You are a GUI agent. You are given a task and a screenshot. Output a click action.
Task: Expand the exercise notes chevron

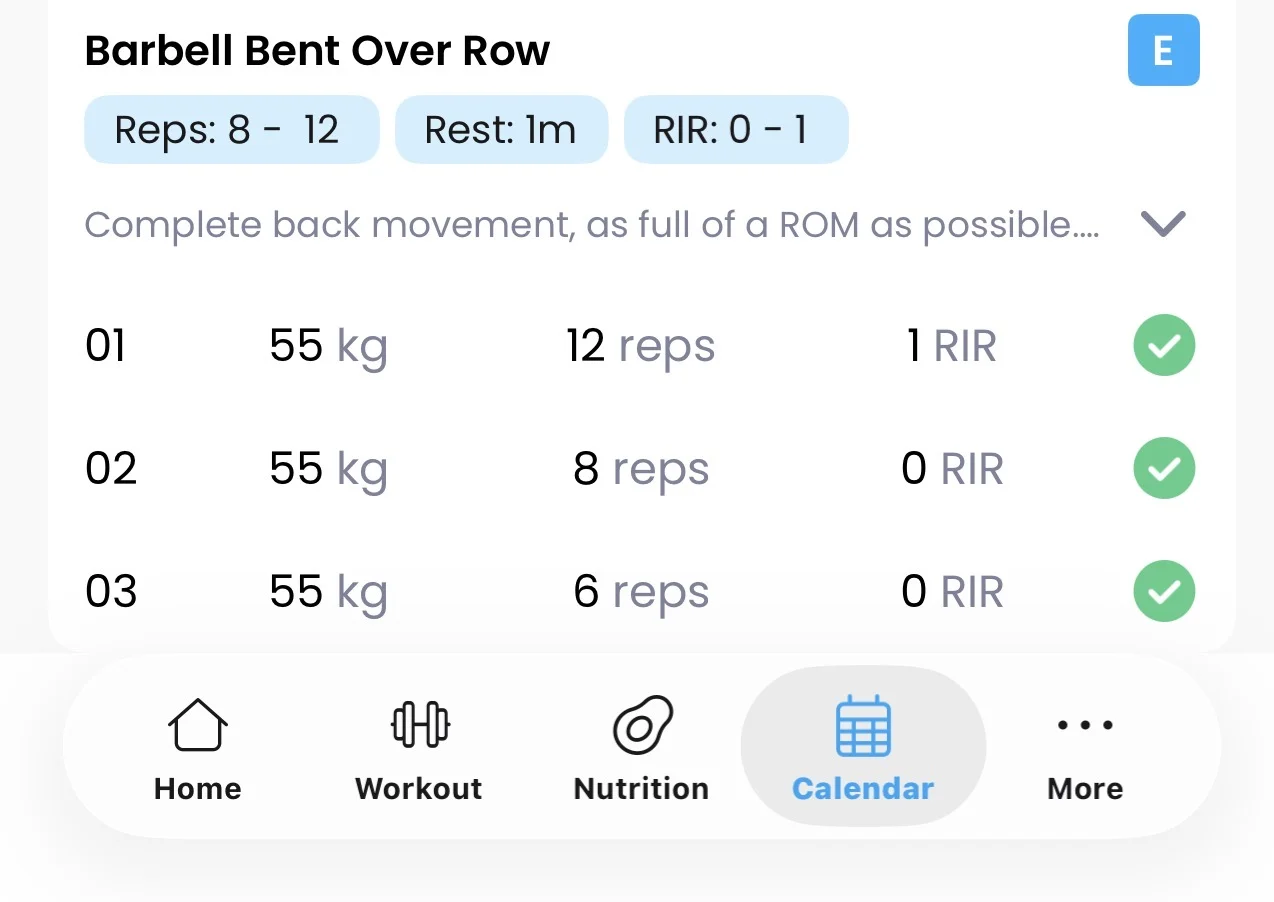pos(1163,224)
